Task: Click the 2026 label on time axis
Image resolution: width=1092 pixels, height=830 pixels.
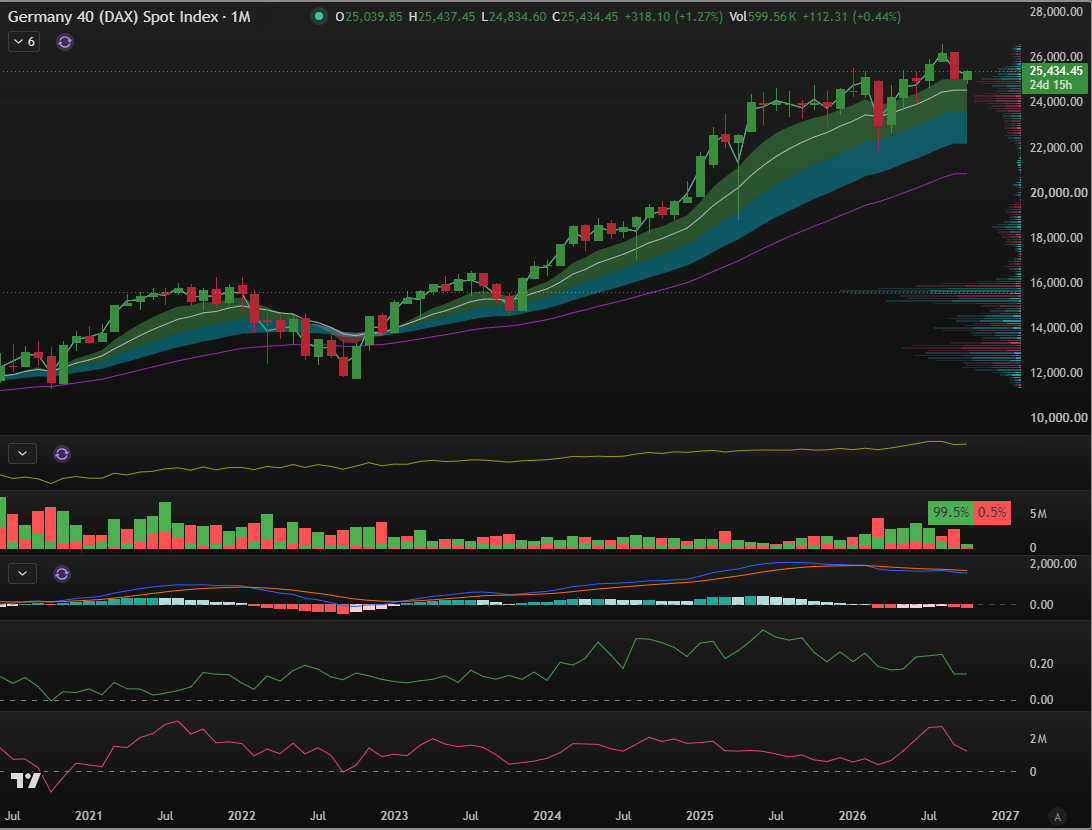Action: (852, 815)
